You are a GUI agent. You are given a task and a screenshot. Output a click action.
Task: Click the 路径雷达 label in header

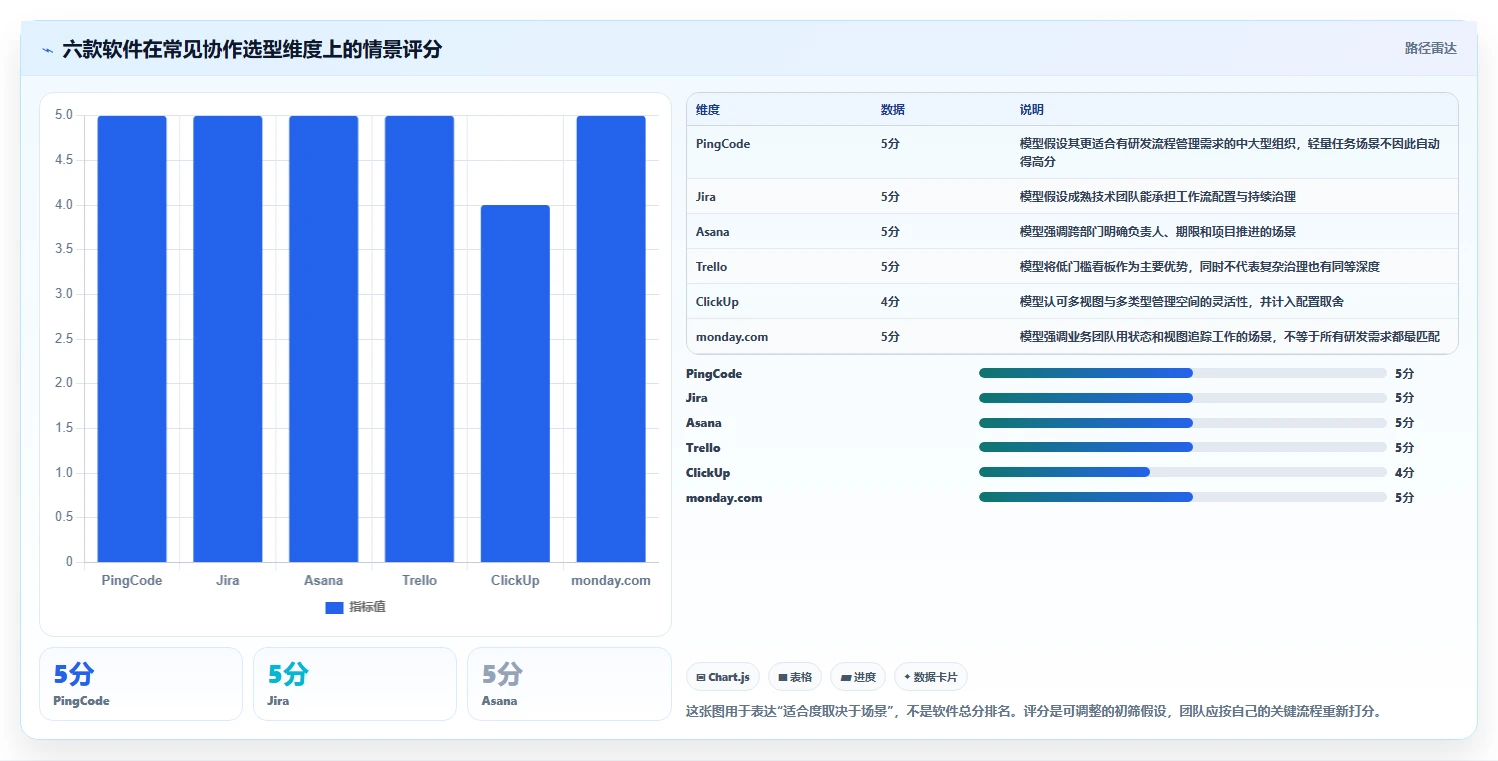point(1430,48)
